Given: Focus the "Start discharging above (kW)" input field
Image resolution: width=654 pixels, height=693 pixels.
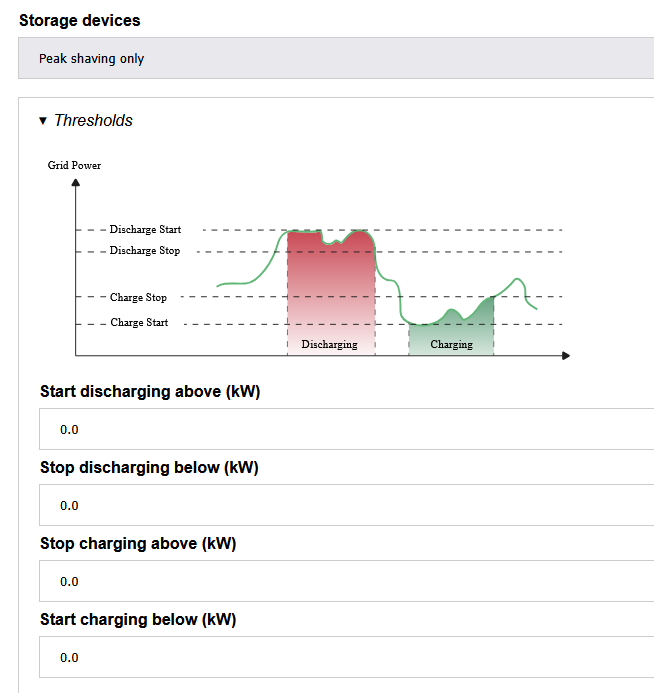Looking at the screenshot, I should coord(346,430).
